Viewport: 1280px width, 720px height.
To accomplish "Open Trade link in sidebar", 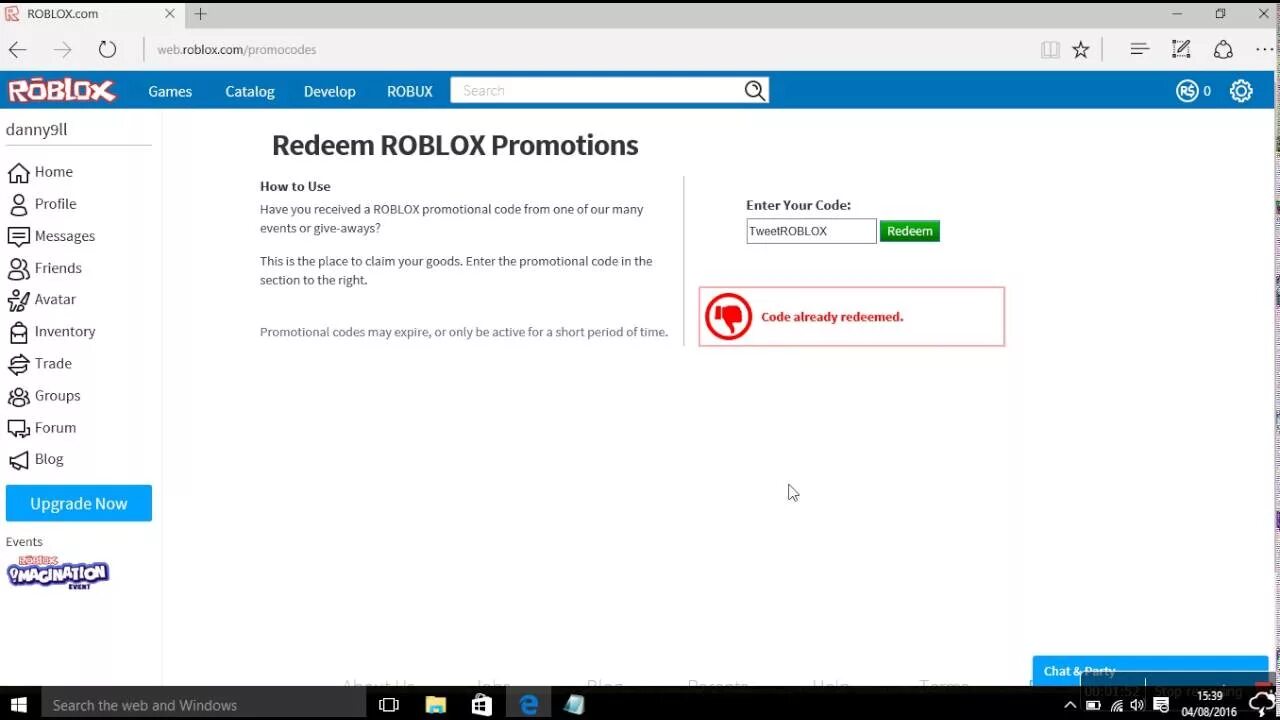I will coord(53,363).
